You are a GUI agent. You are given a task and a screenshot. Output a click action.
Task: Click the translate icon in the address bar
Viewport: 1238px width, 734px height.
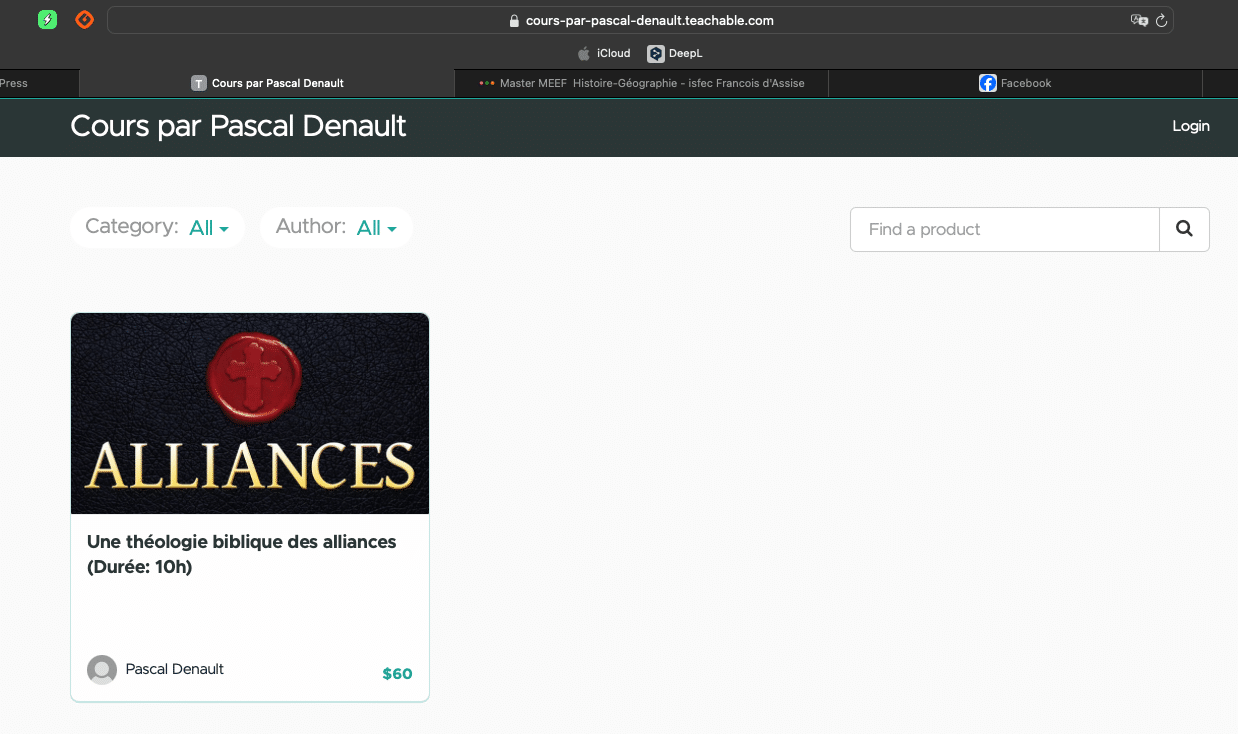tap(1139, 20)
